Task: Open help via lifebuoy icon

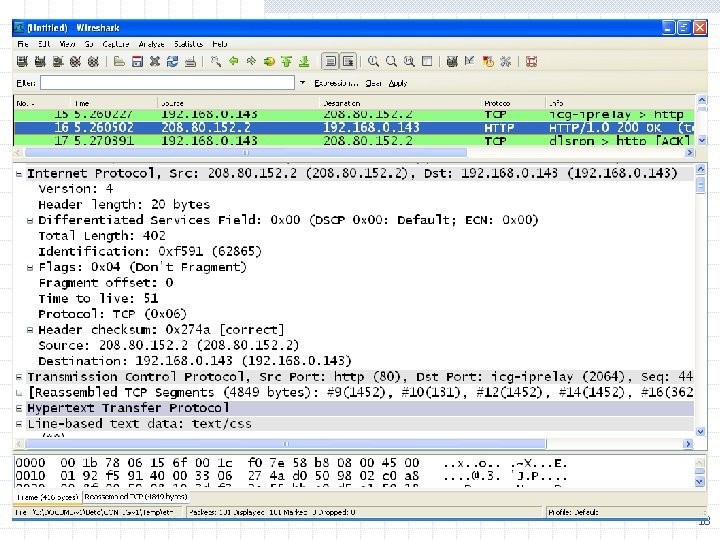Action: pos(532,61)
